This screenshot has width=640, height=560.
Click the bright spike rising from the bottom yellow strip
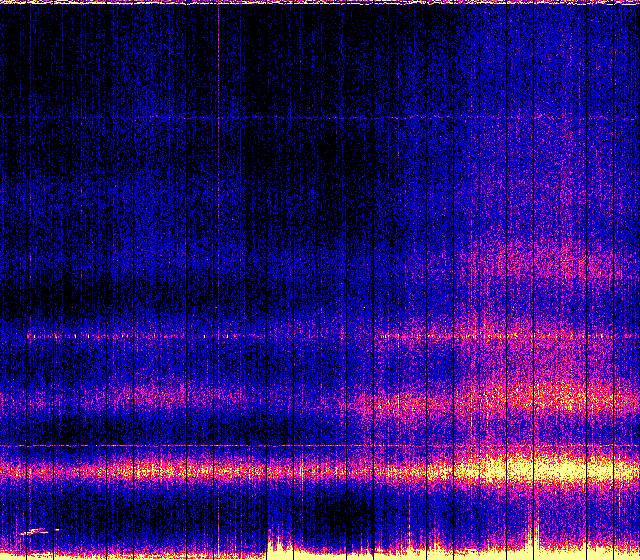[529, 530]
